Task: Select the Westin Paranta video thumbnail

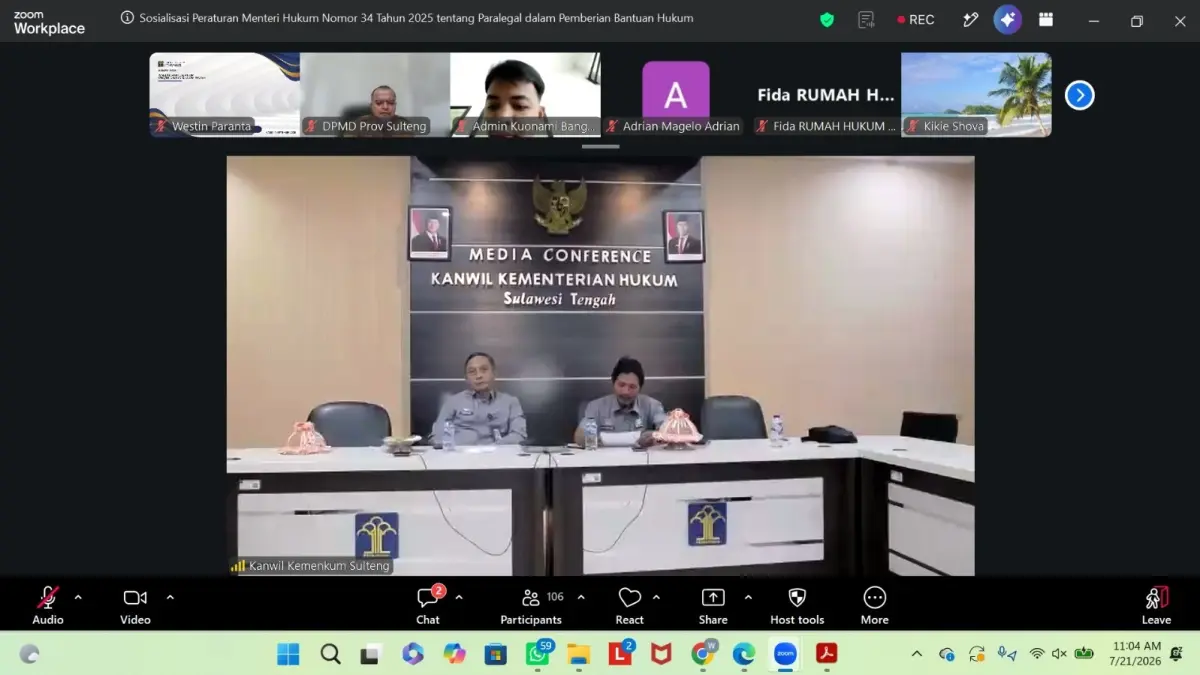Action: pos(225,94)
